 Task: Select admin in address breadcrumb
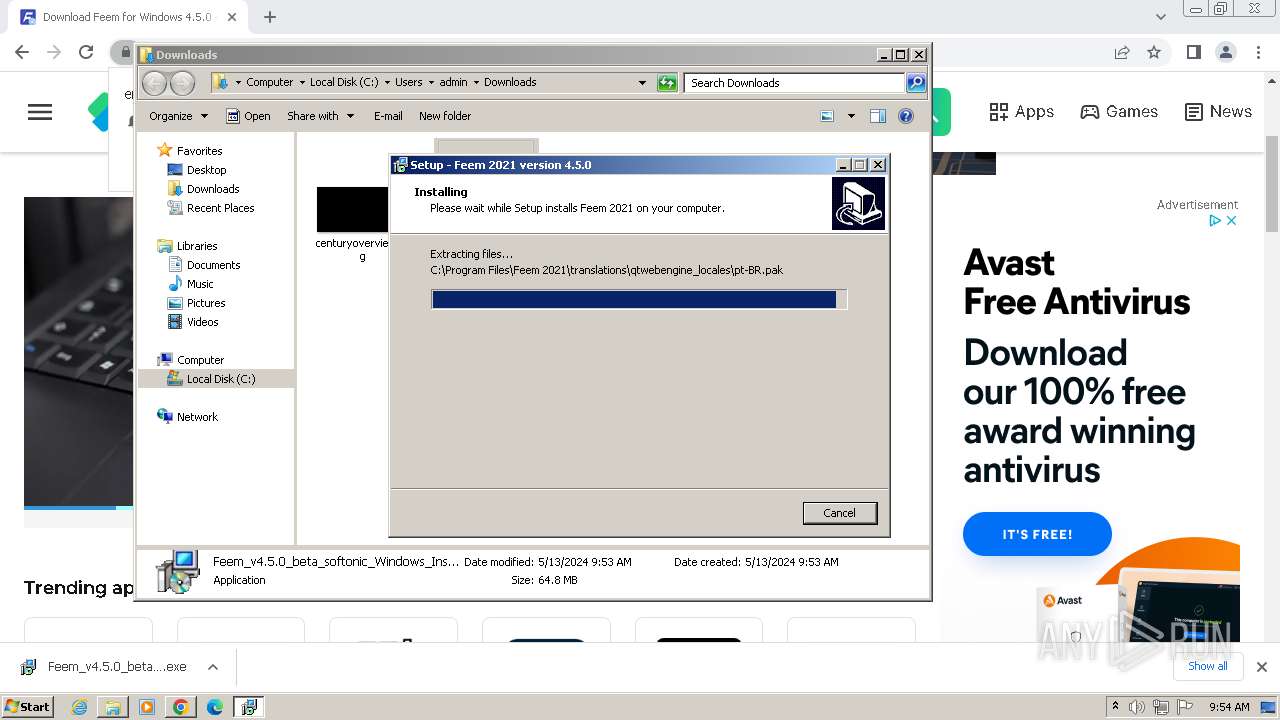(x=453, y=82)
